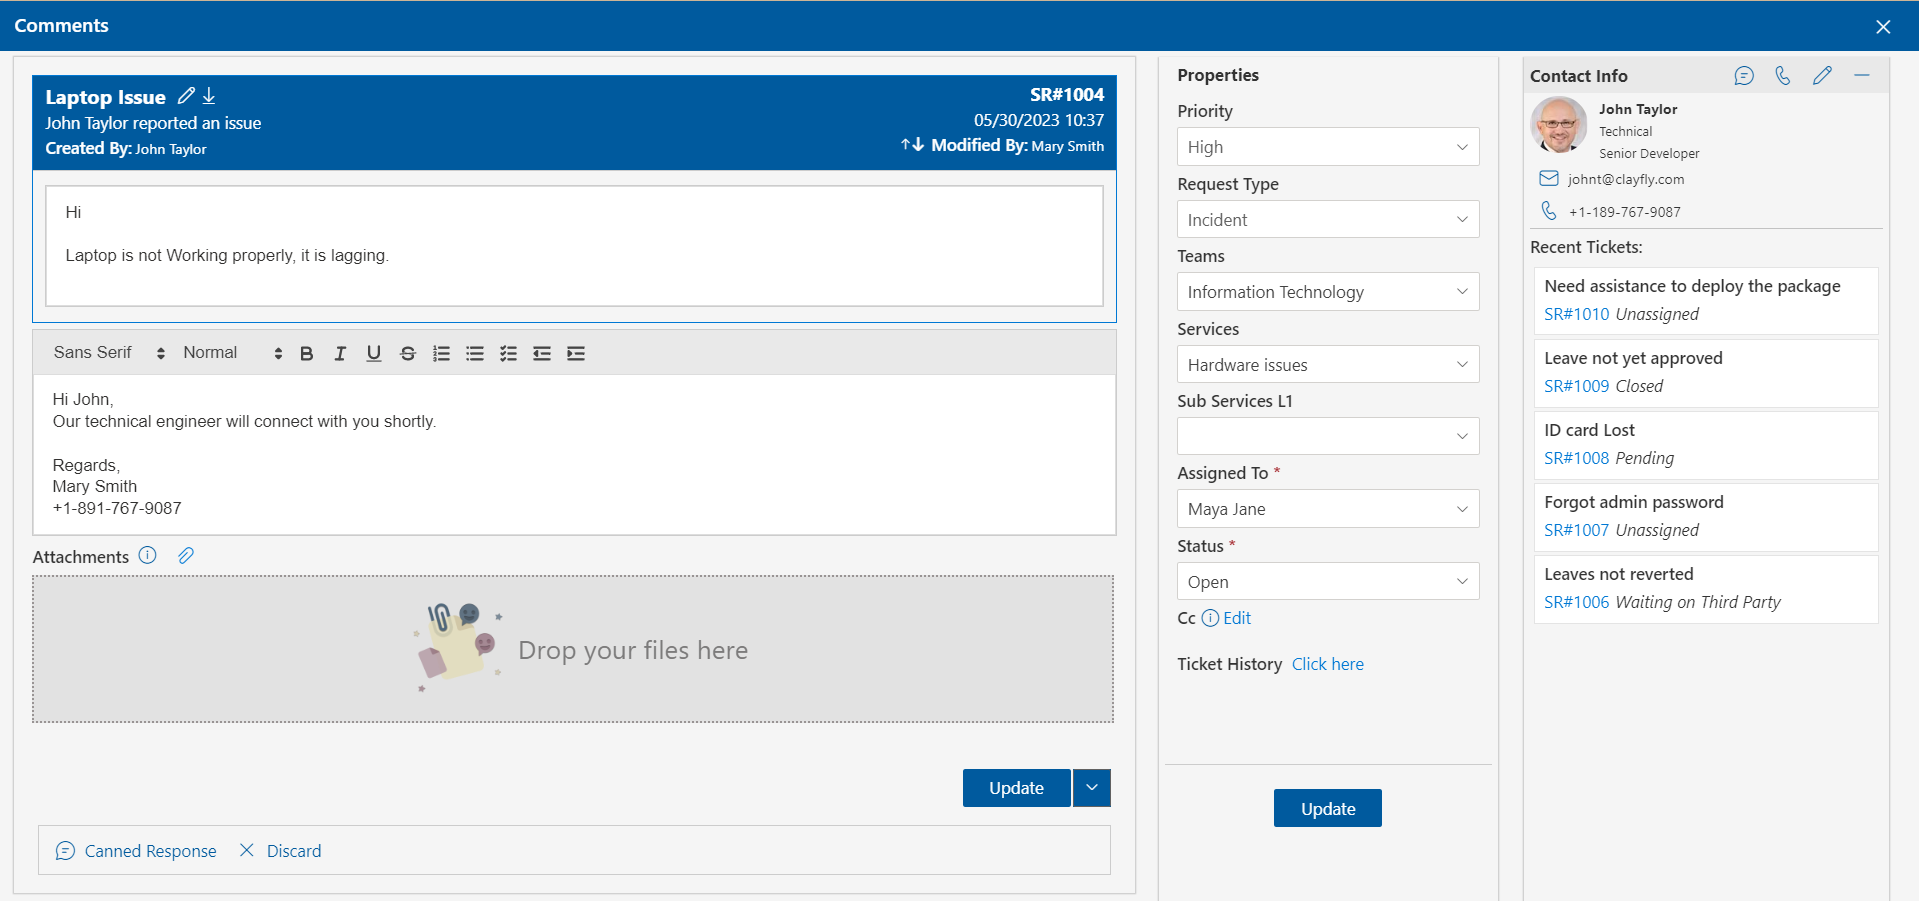This screenshot has height=901, width=1919.
Task: Open Assigned To dropdown showing Maya Jane
Action: (x=1328, y=509)
